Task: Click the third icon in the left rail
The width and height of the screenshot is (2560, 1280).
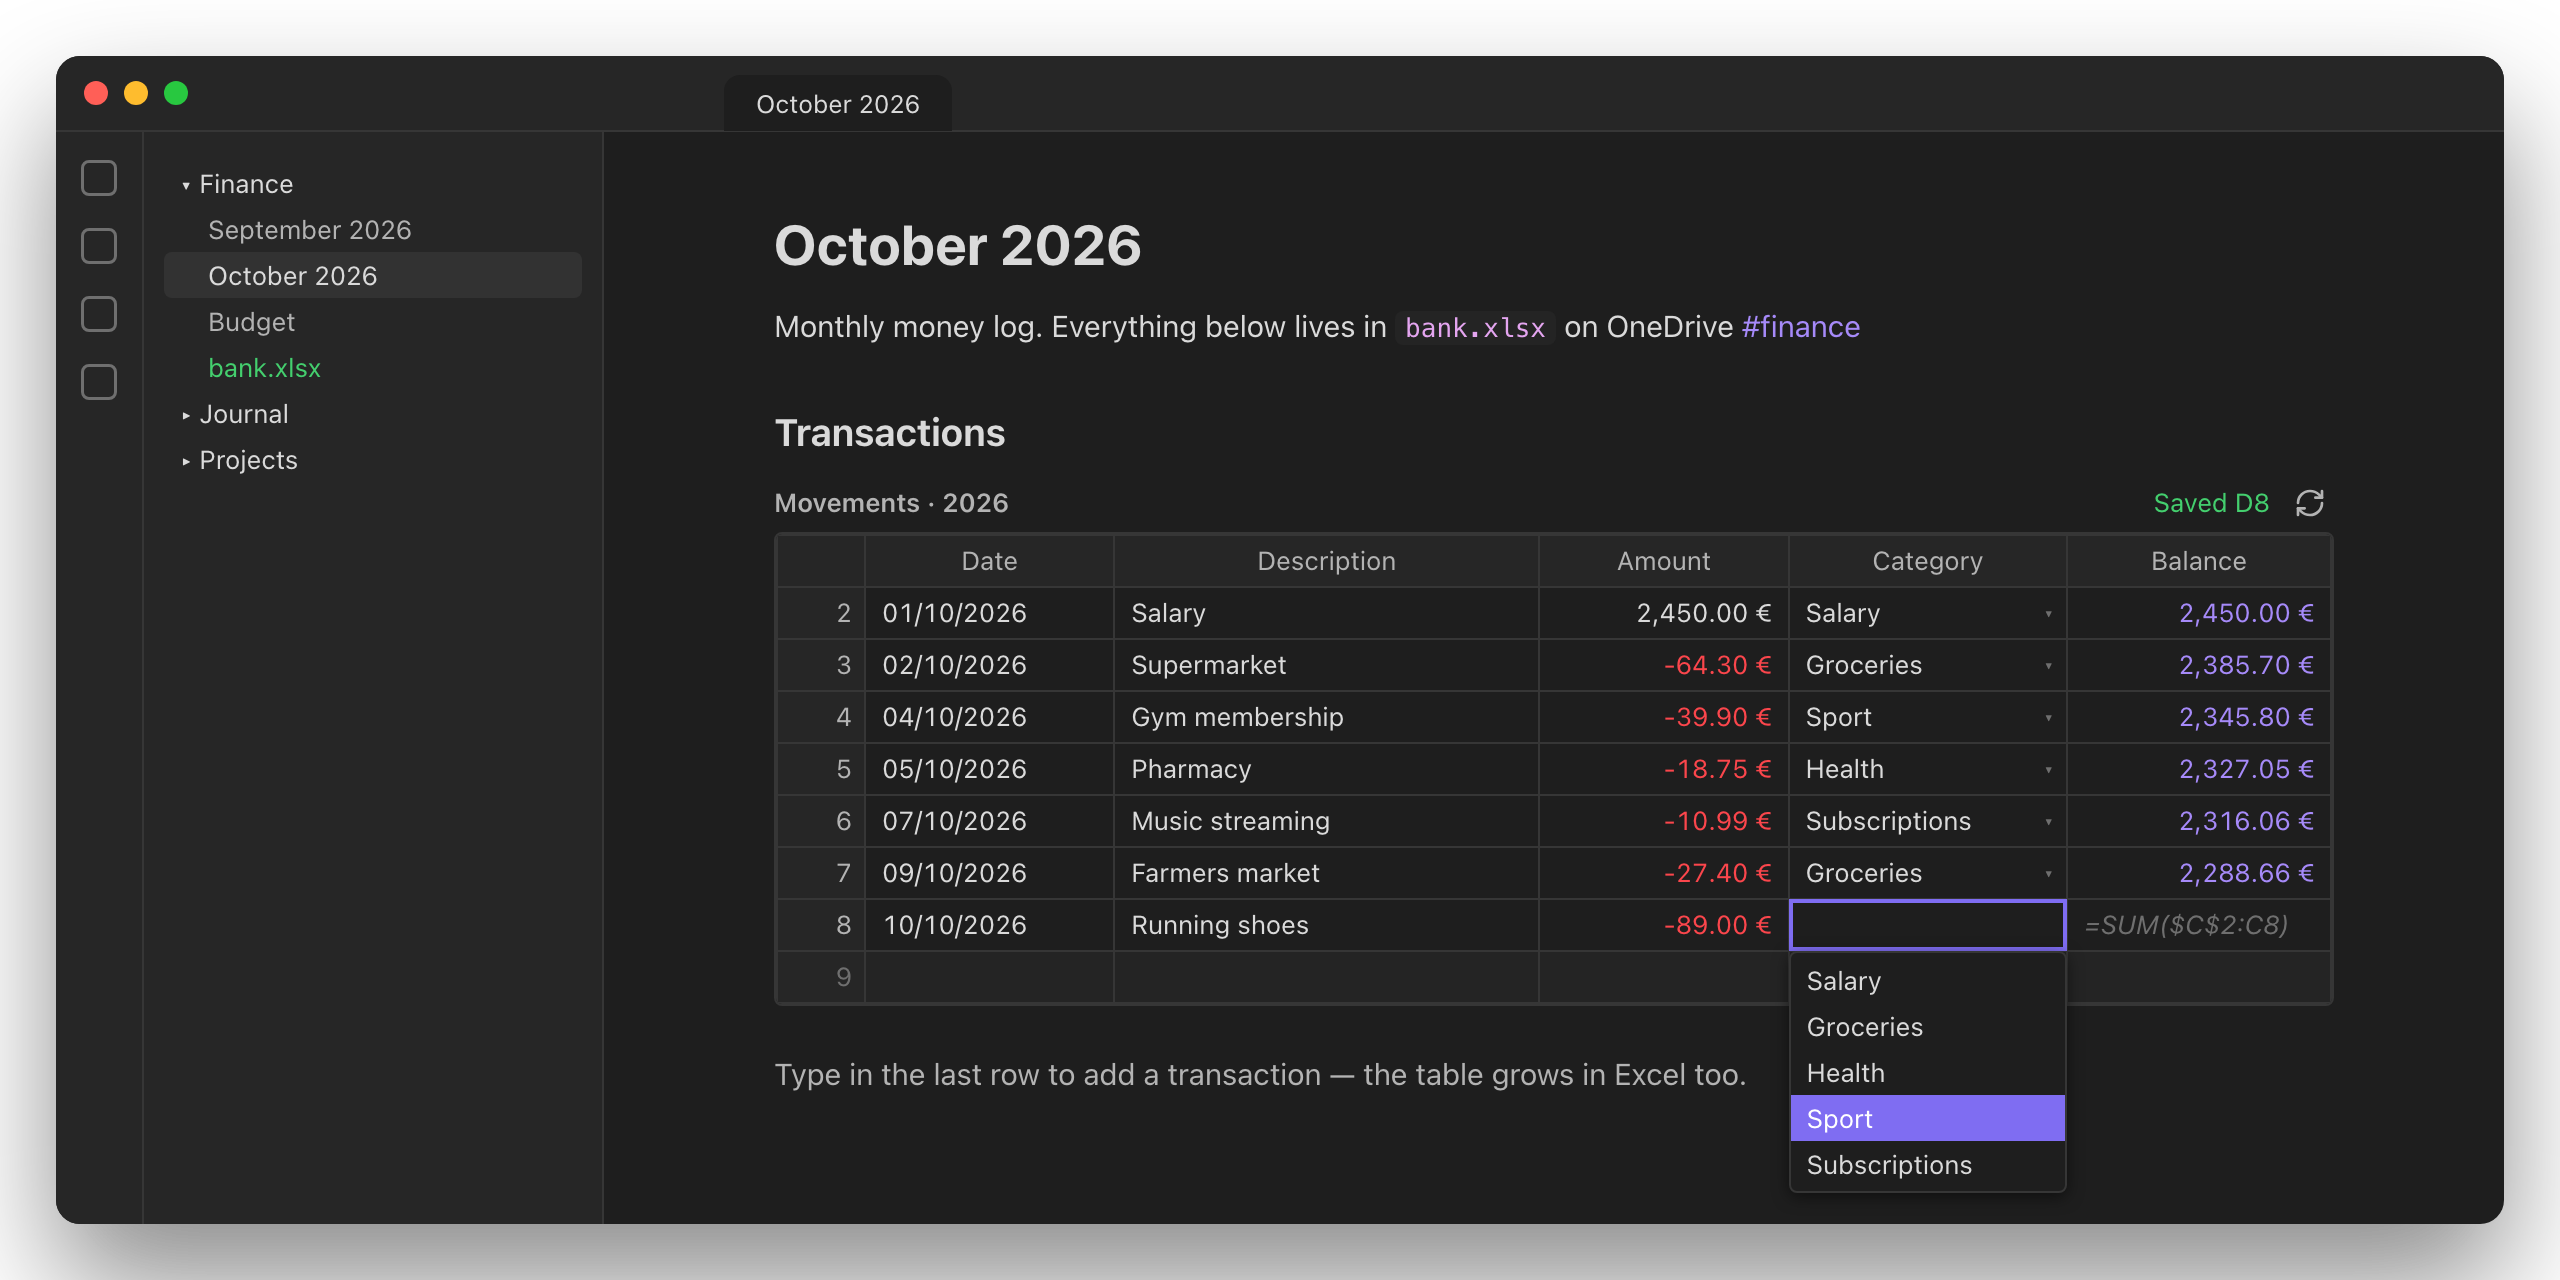Action: (99, 315)
